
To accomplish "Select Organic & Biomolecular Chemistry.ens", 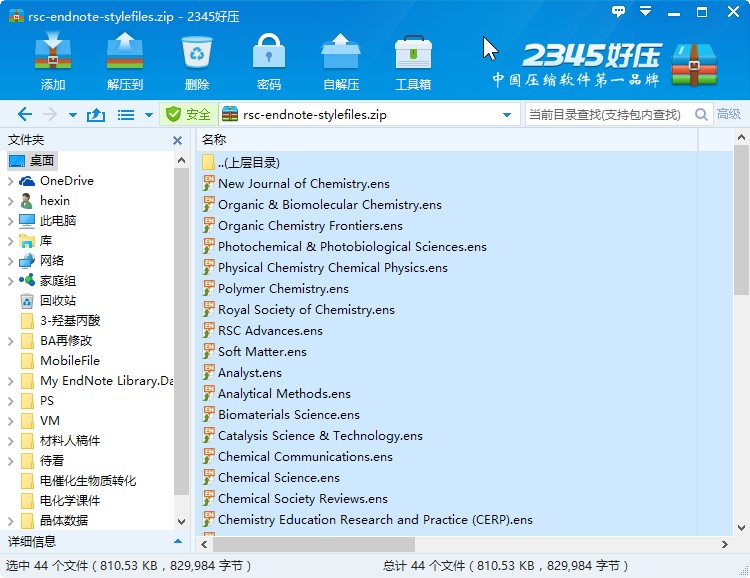I will [330, 205].
